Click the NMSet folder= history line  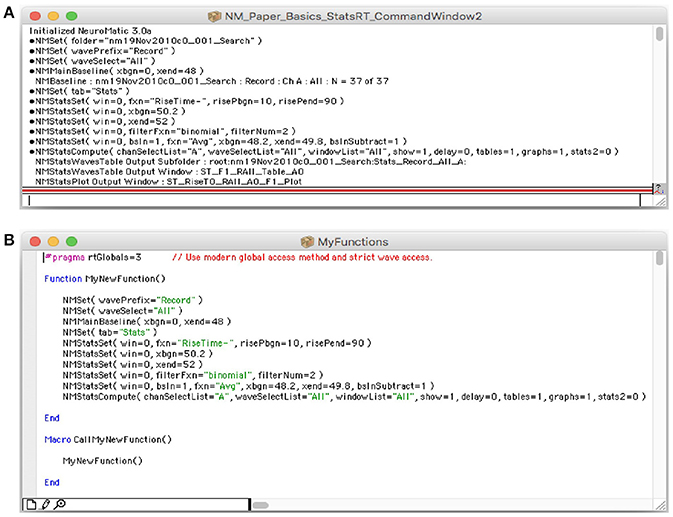(x=146, y=41)
